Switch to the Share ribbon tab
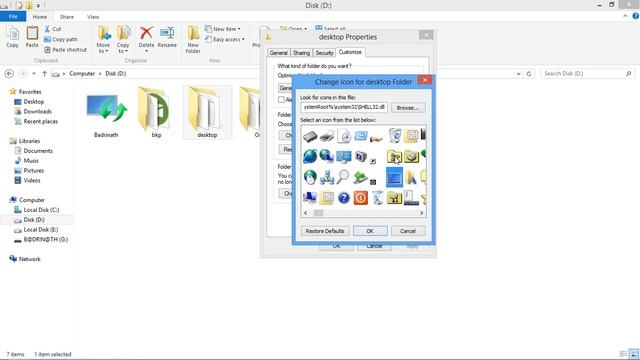The height and width of the screenshot is (360, 640). tap(67, 17)
